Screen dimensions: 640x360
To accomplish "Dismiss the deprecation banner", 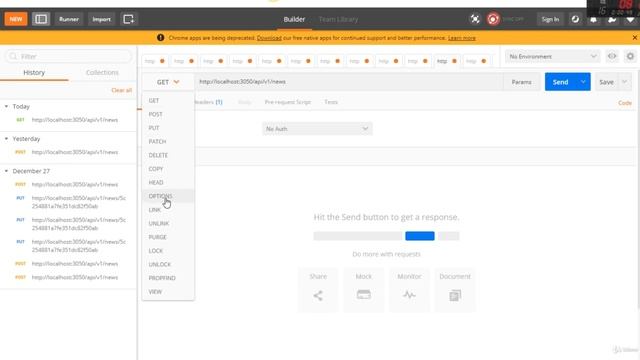I will pyautogui.click(x=635, y=38).
